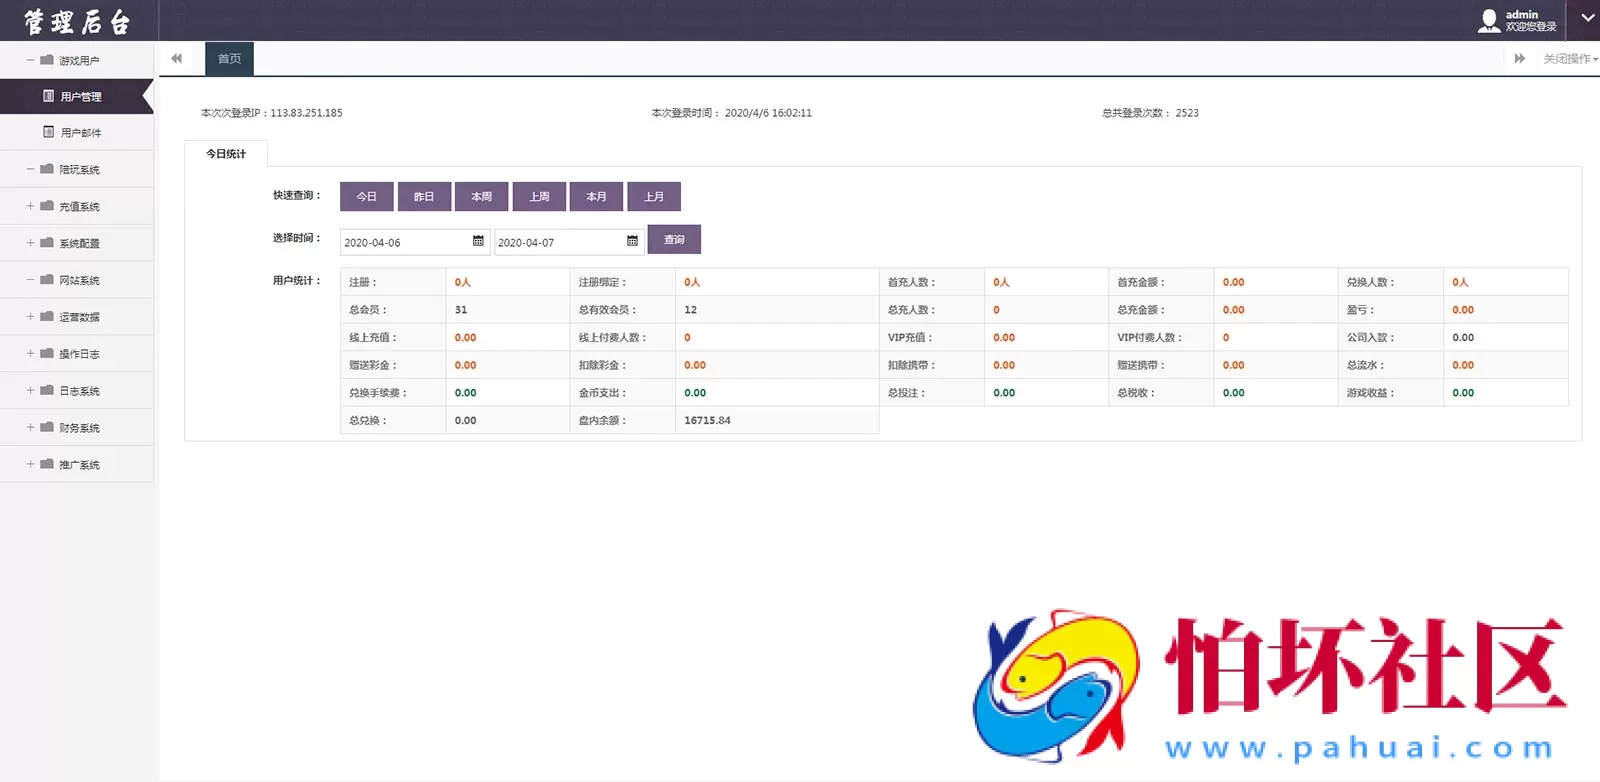Open calendar picker for start date 2020-04-06

(478, 241)
